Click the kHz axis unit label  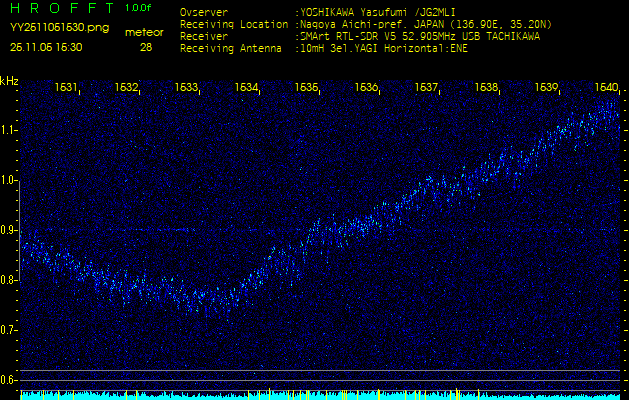9,81
